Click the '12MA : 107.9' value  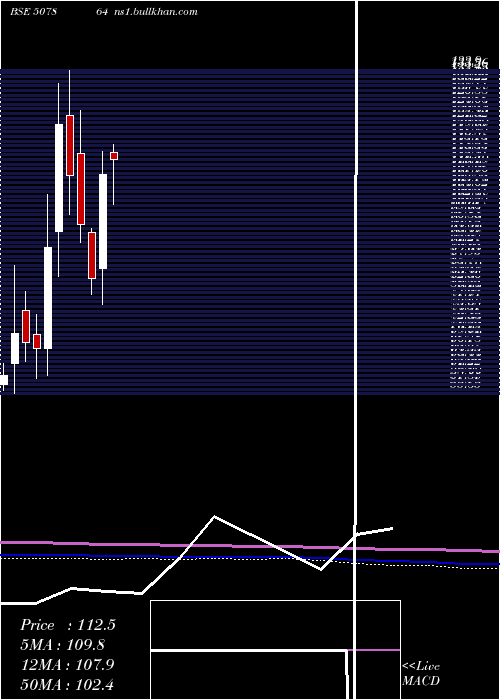click(x=68, y=664)
